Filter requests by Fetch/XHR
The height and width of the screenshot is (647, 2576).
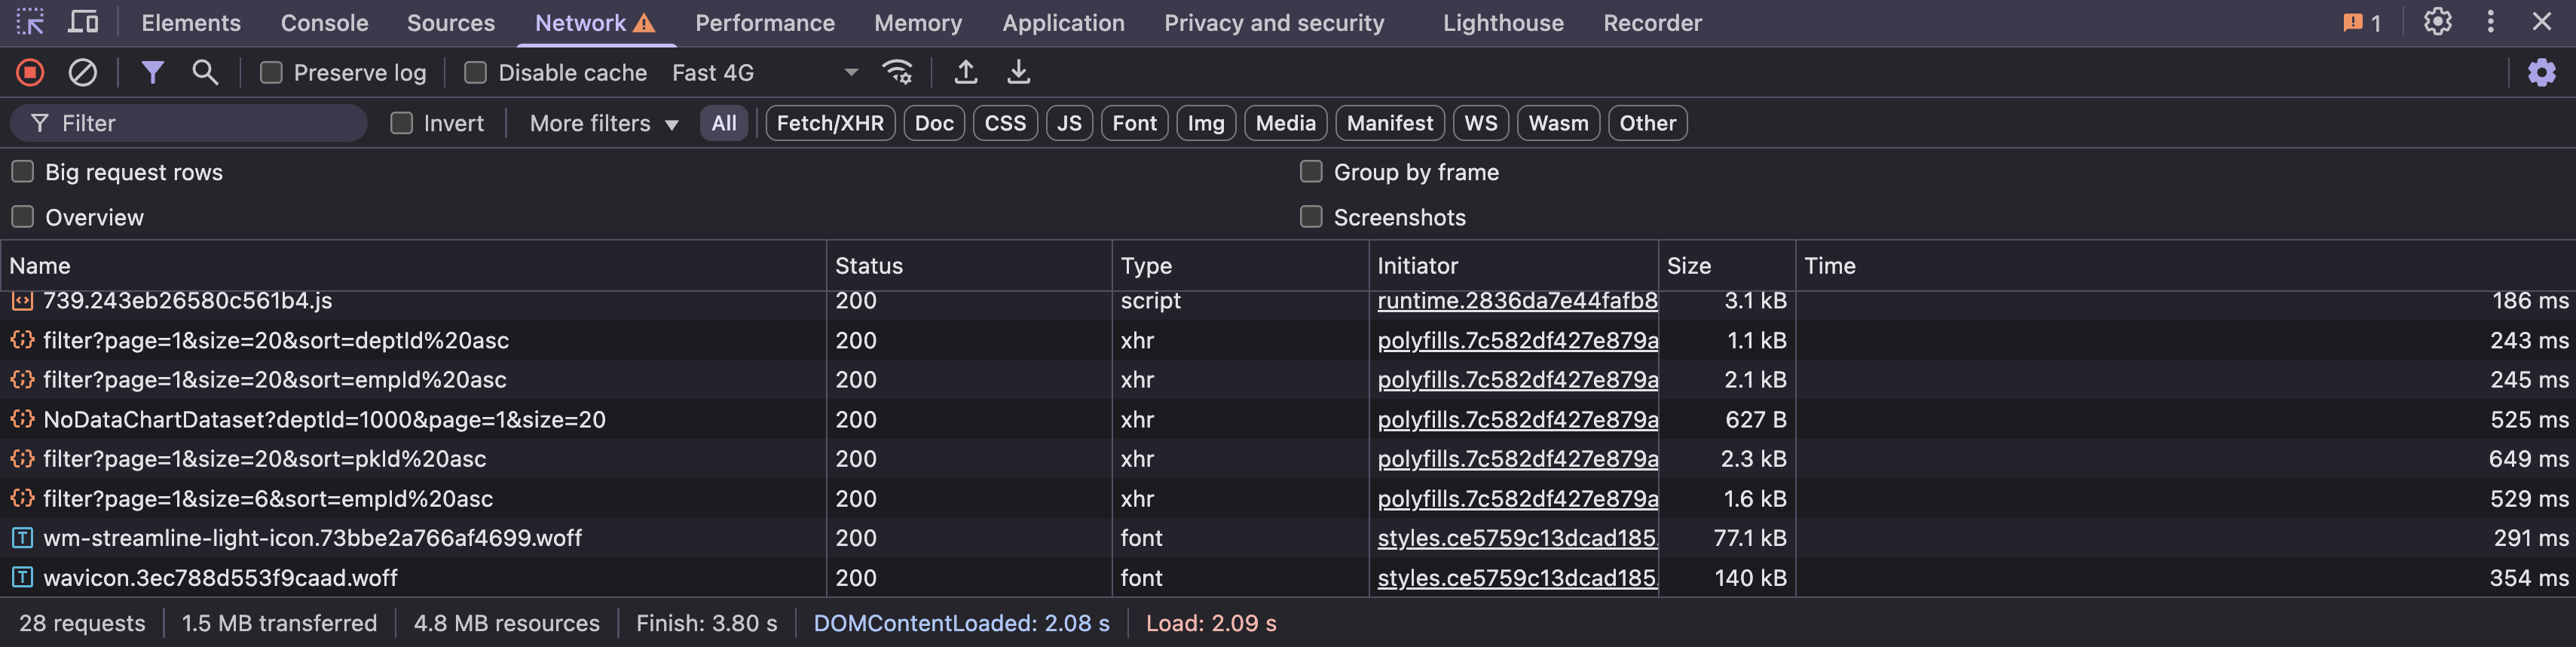coord(829,123)
